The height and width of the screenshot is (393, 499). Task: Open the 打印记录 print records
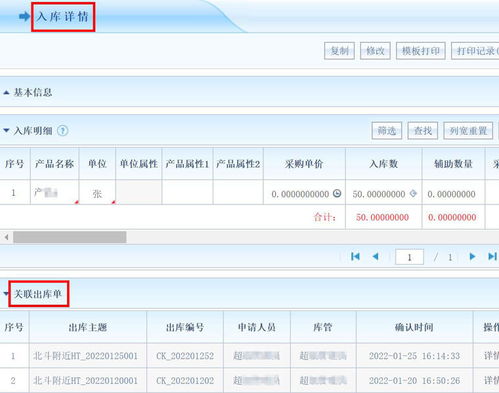pos(476,51)
